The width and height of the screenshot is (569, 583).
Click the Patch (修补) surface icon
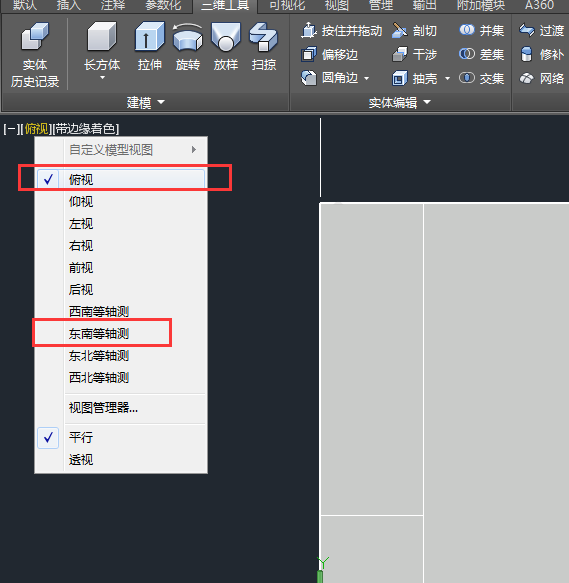point(527,54)
